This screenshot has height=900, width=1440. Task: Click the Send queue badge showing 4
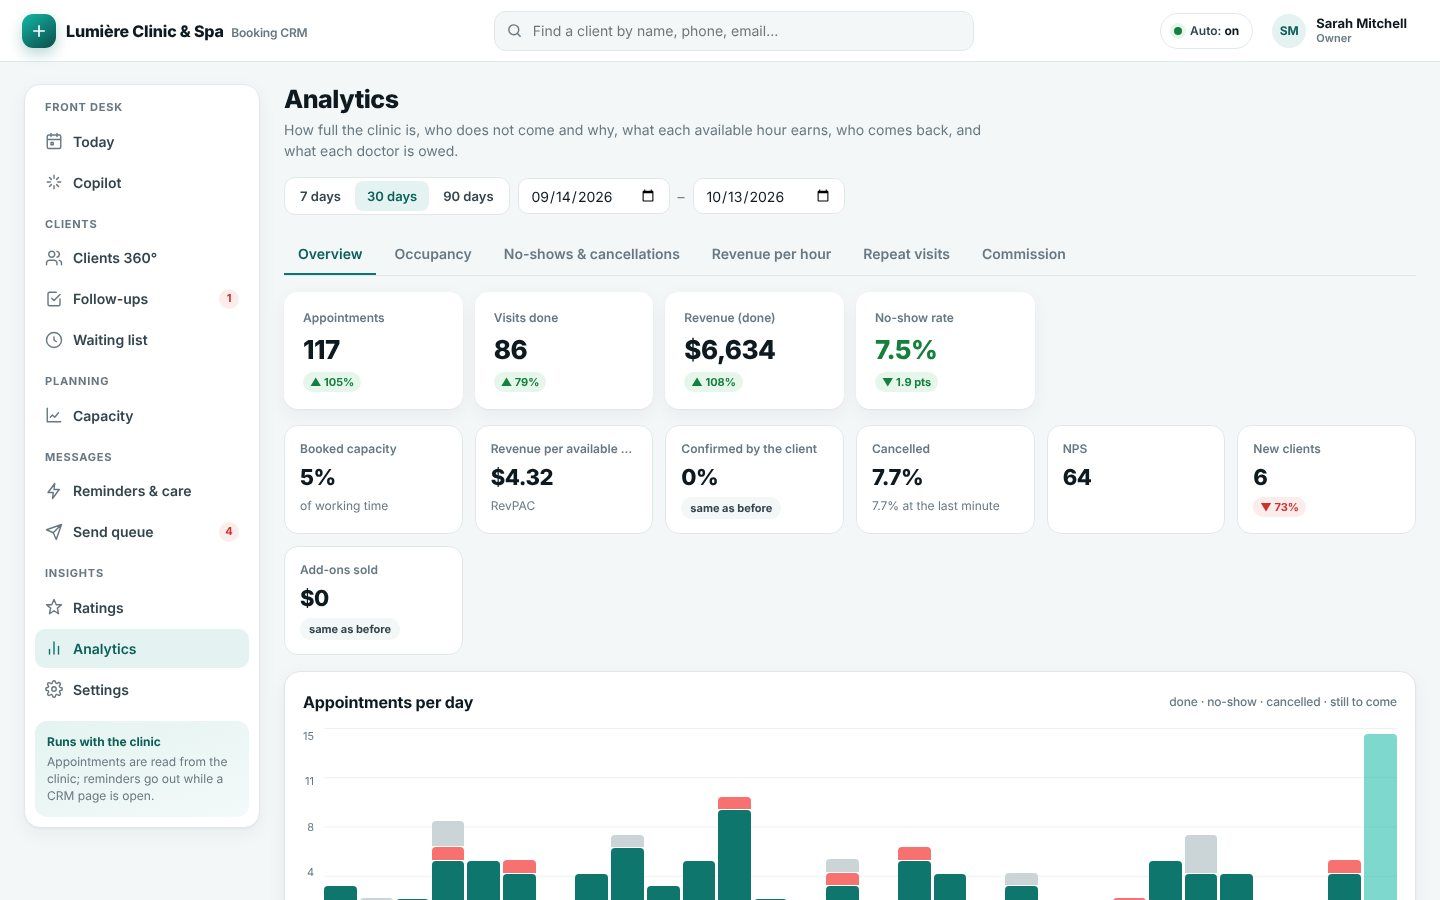(x=229, y=532)
